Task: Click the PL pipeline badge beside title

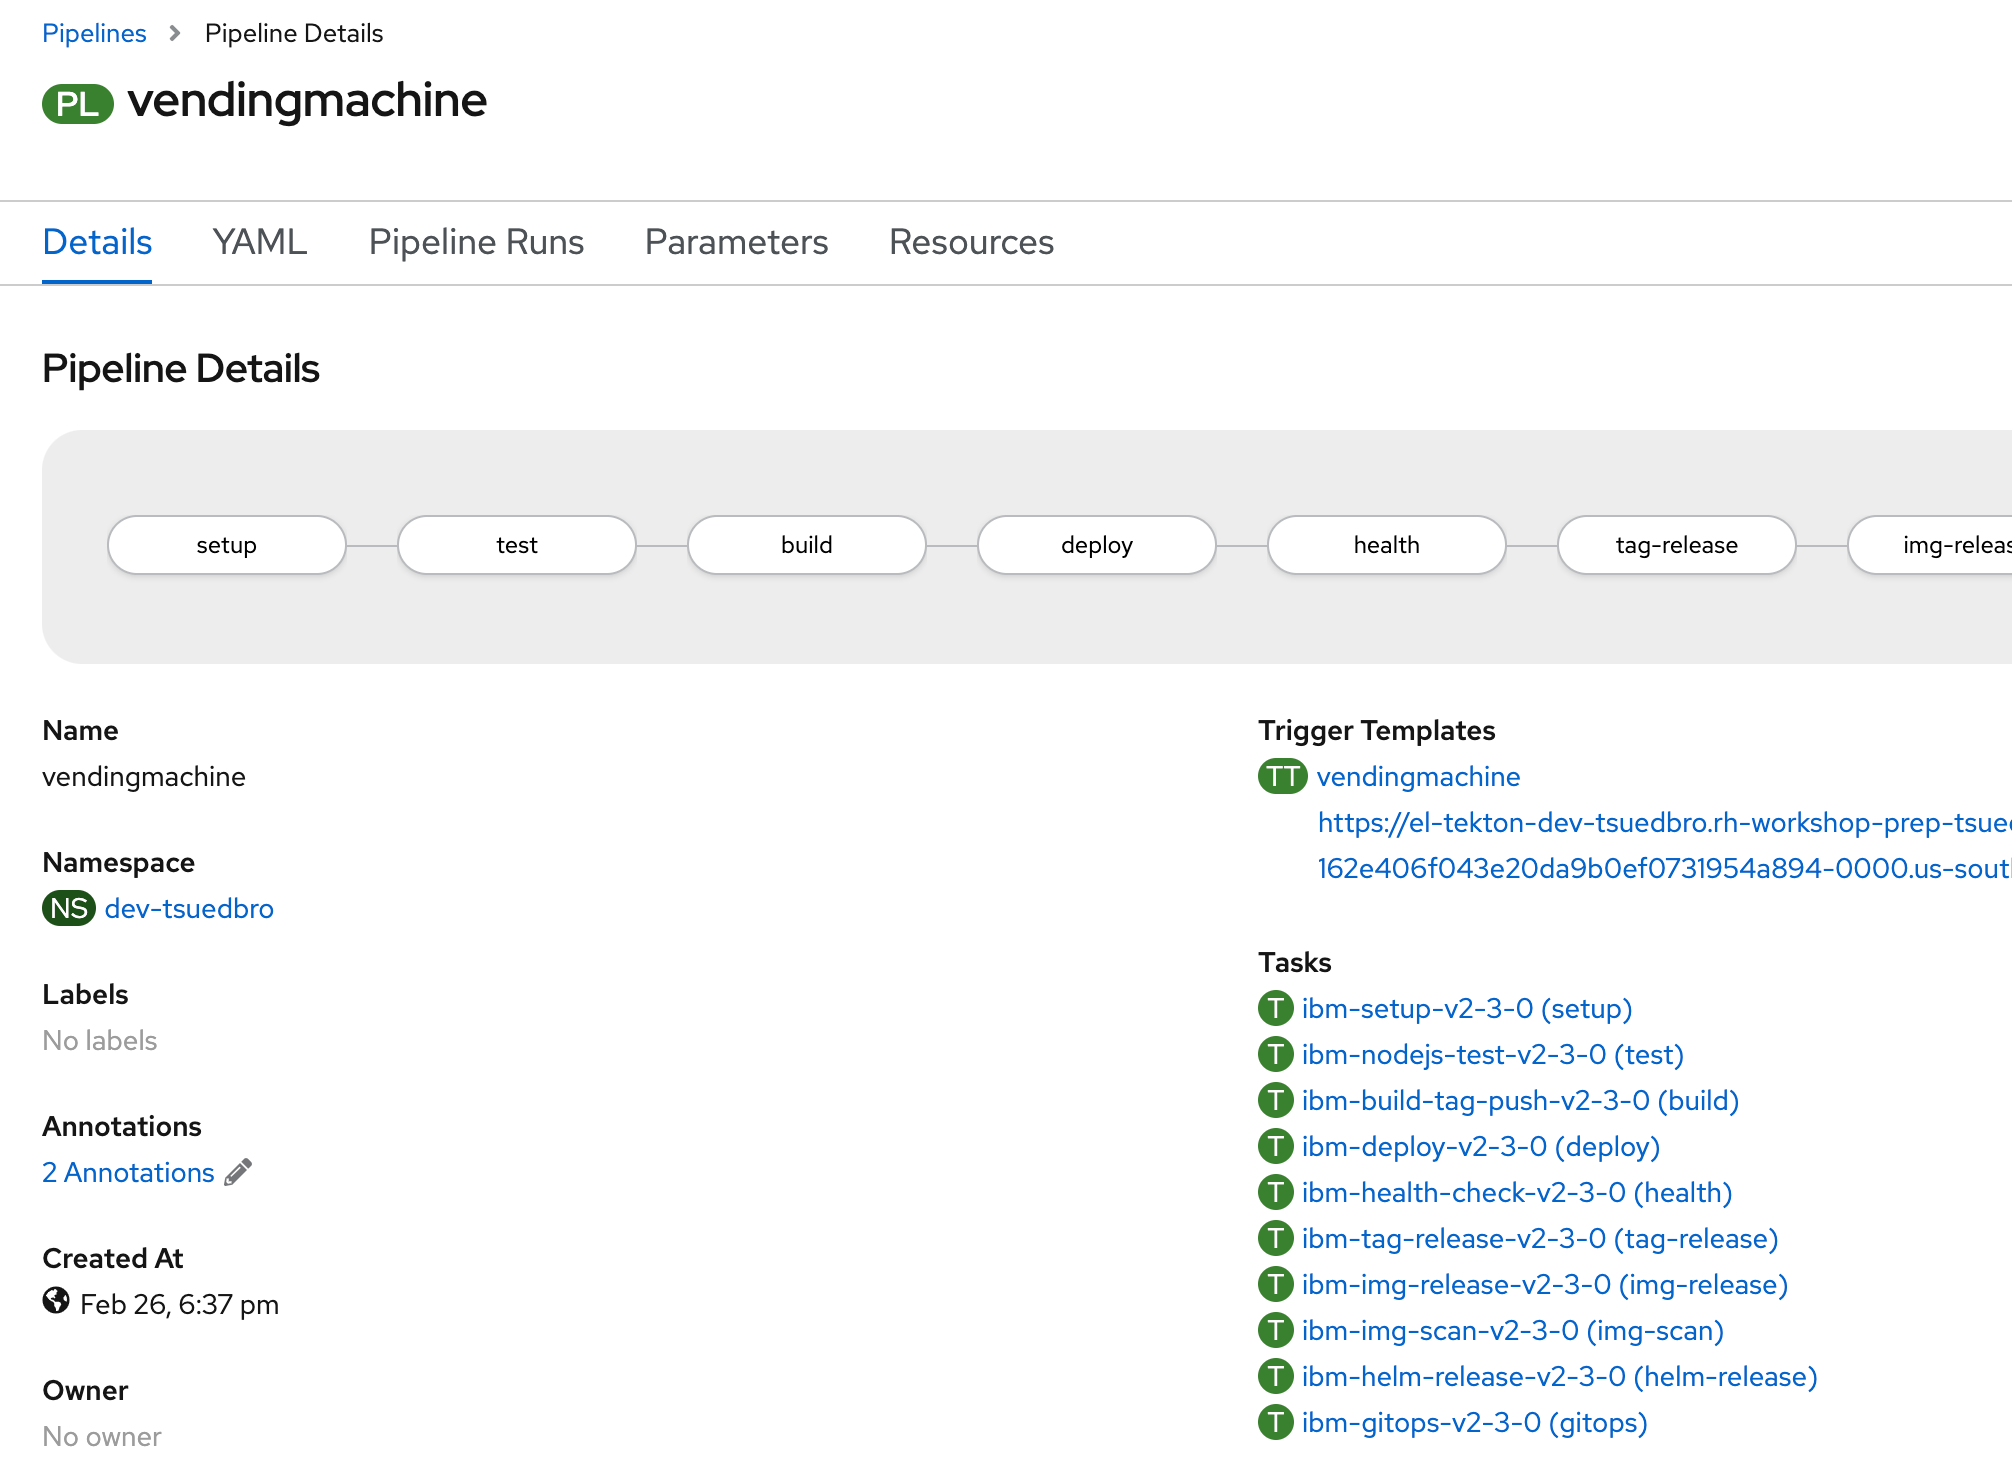Action: coord(77,103)
